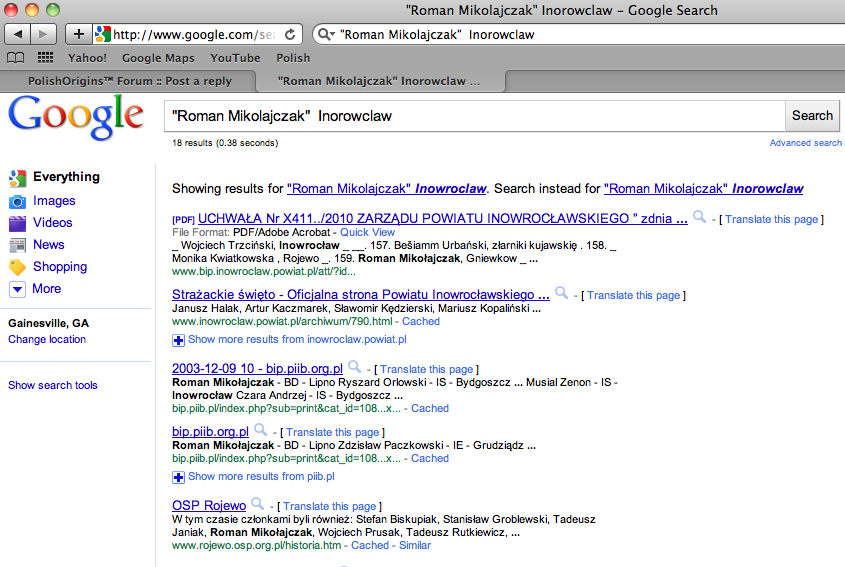Switch to PolishOrigins Forum tab
Image resolution: width=845 pixels, height=567 pixels.
[129, 81]
